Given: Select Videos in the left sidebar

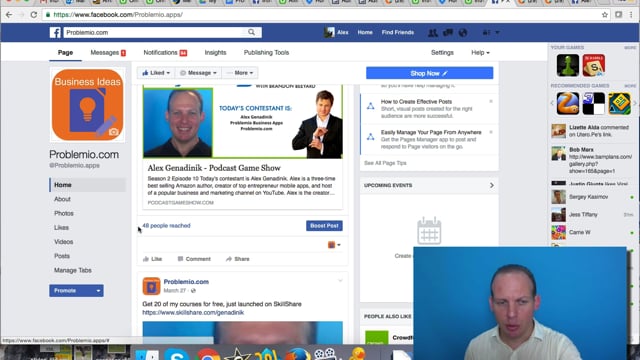Looking at the screenshot, I should [x=64, y=242].
